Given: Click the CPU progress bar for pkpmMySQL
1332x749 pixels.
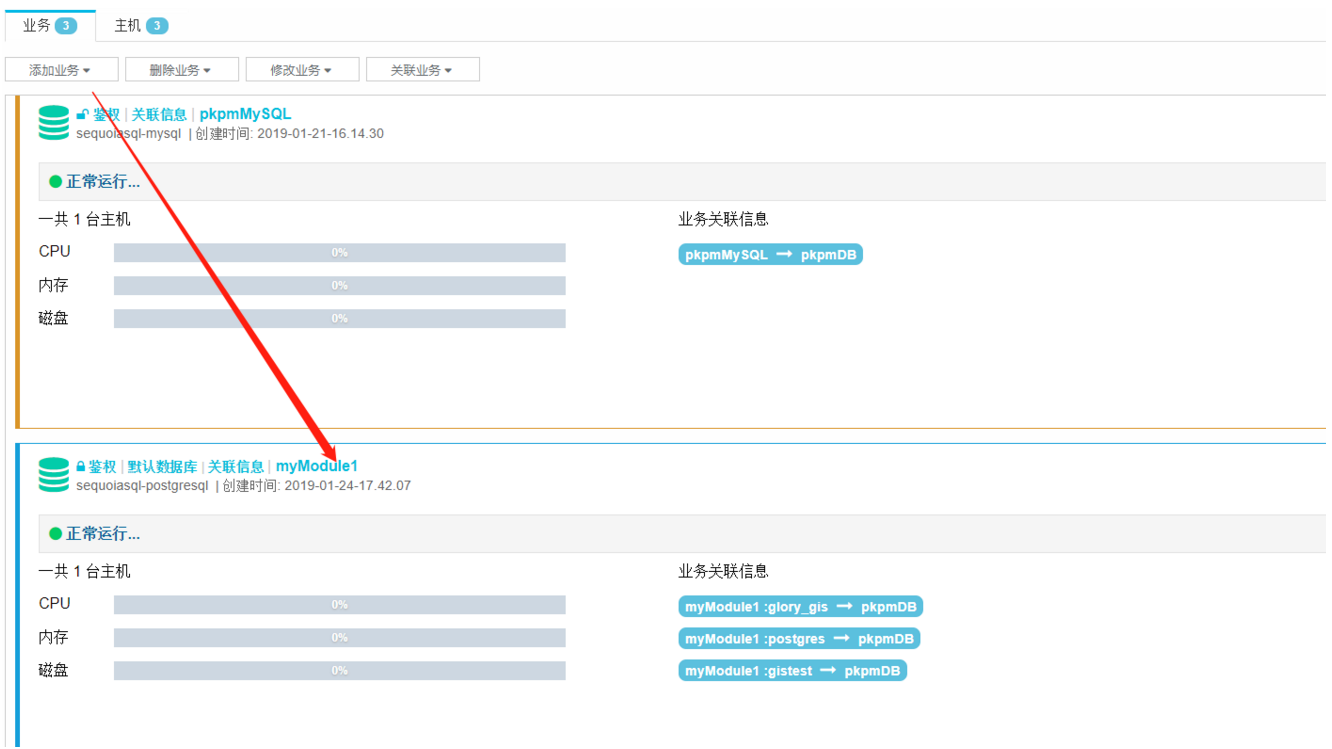Looking at the screenshot, I should point(340,253).
